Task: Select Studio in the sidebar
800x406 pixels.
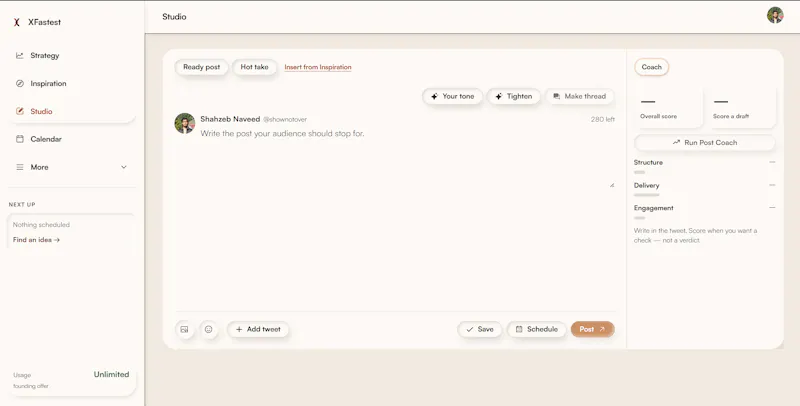Action: pyautogui.click(x=71, y=111)
